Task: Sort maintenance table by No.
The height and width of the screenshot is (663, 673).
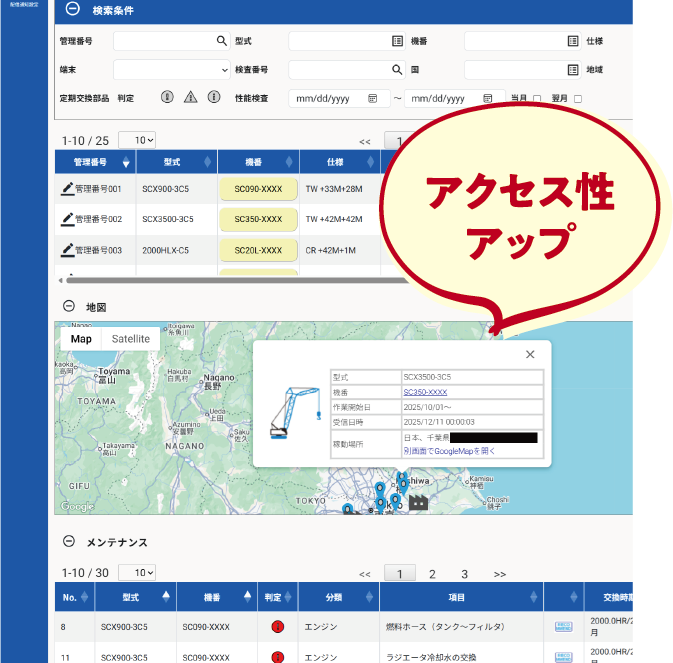Action: [x=85, y=597]
